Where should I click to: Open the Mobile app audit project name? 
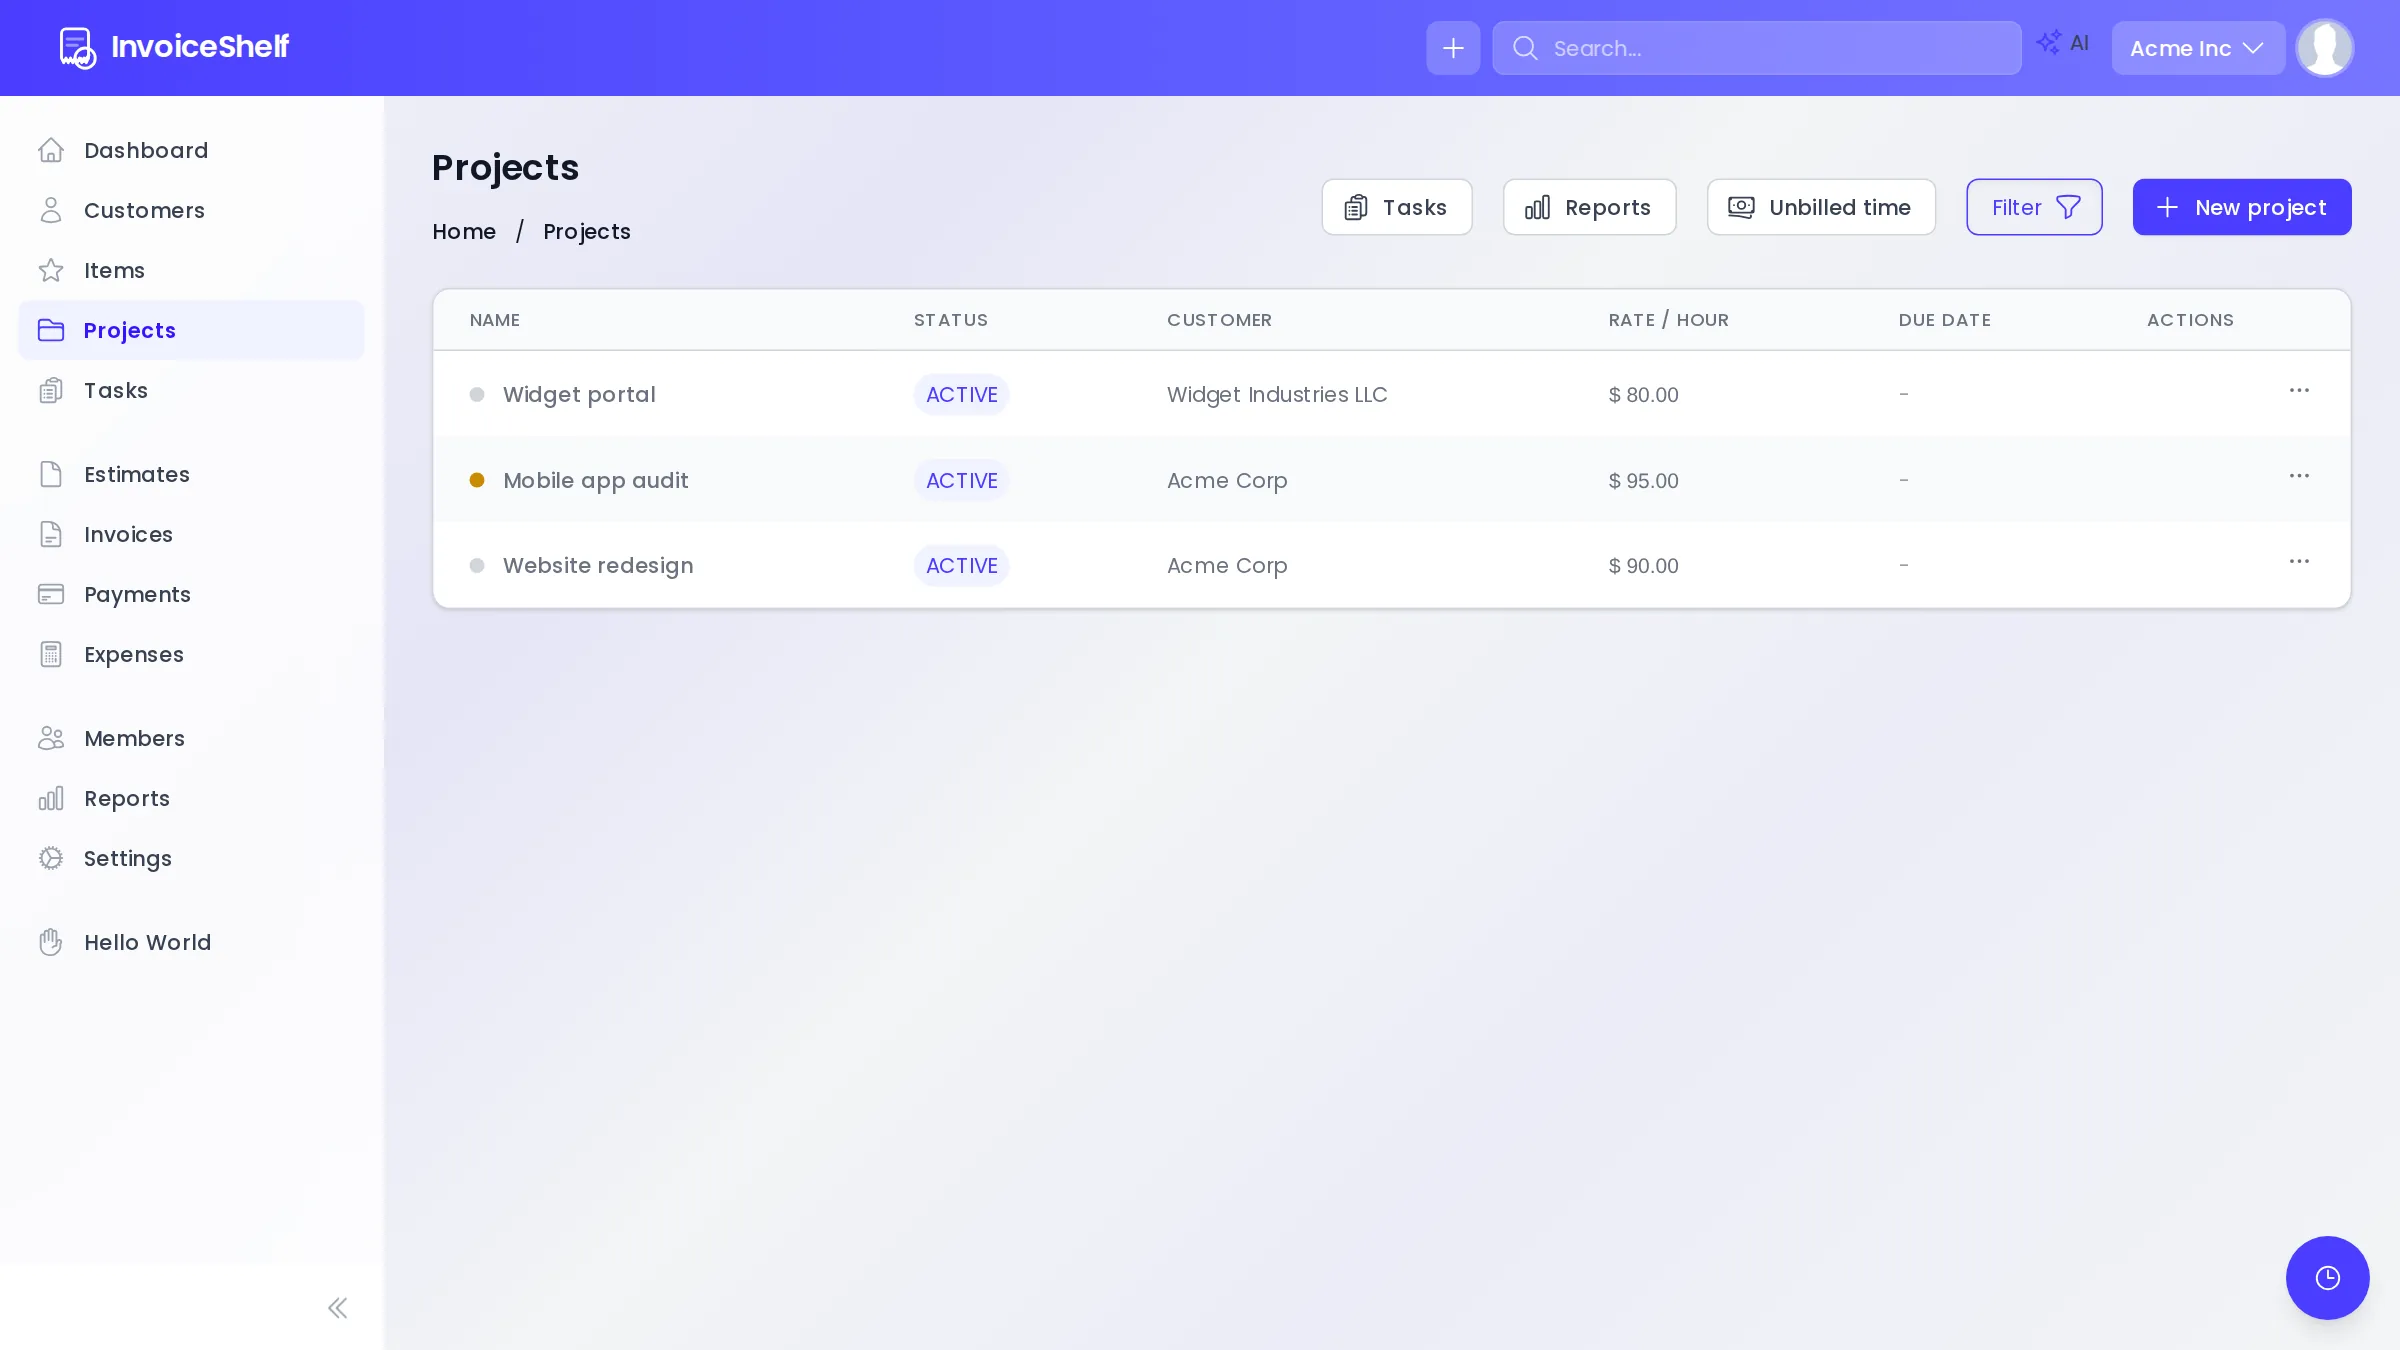click(595, 480)
